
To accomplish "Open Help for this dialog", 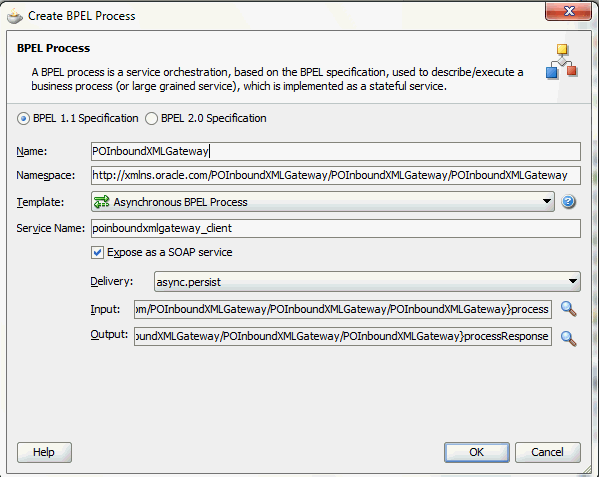I will click(44, 452).
